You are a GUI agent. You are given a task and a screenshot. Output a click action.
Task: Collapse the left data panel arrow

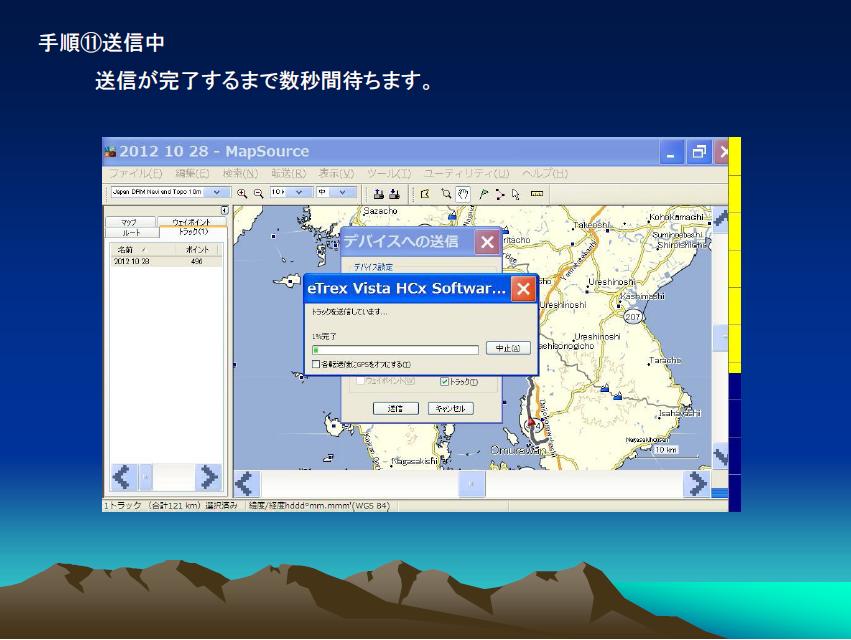point(225,210)
